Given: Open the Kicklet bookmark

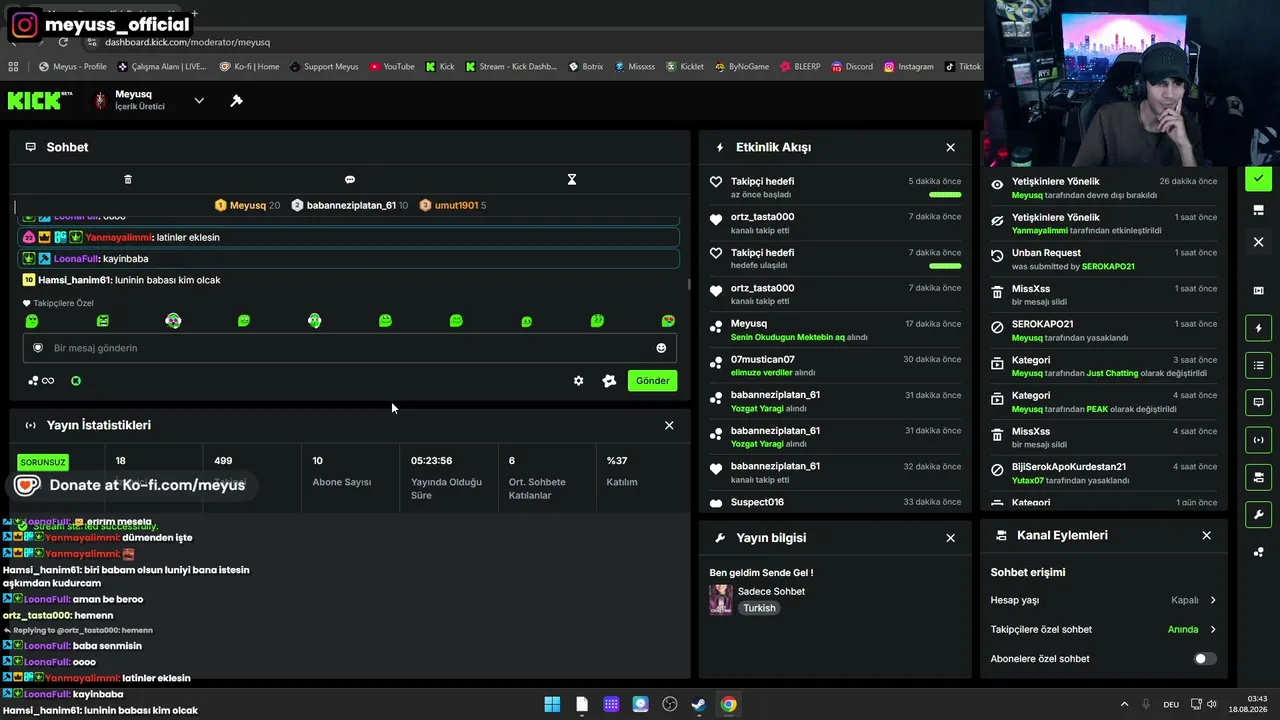Looking at the screenshot, I should point(684,67).
